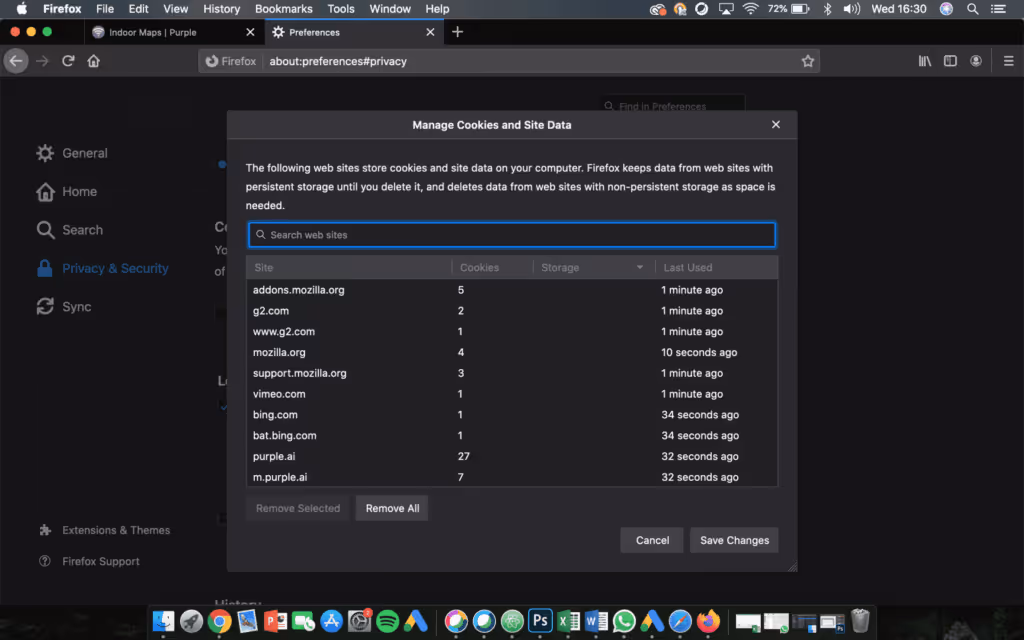Open PowerPoint from the dock
Image resolution: width=1024 pixels, height=640 pixels.
click(x=275, y=621)
